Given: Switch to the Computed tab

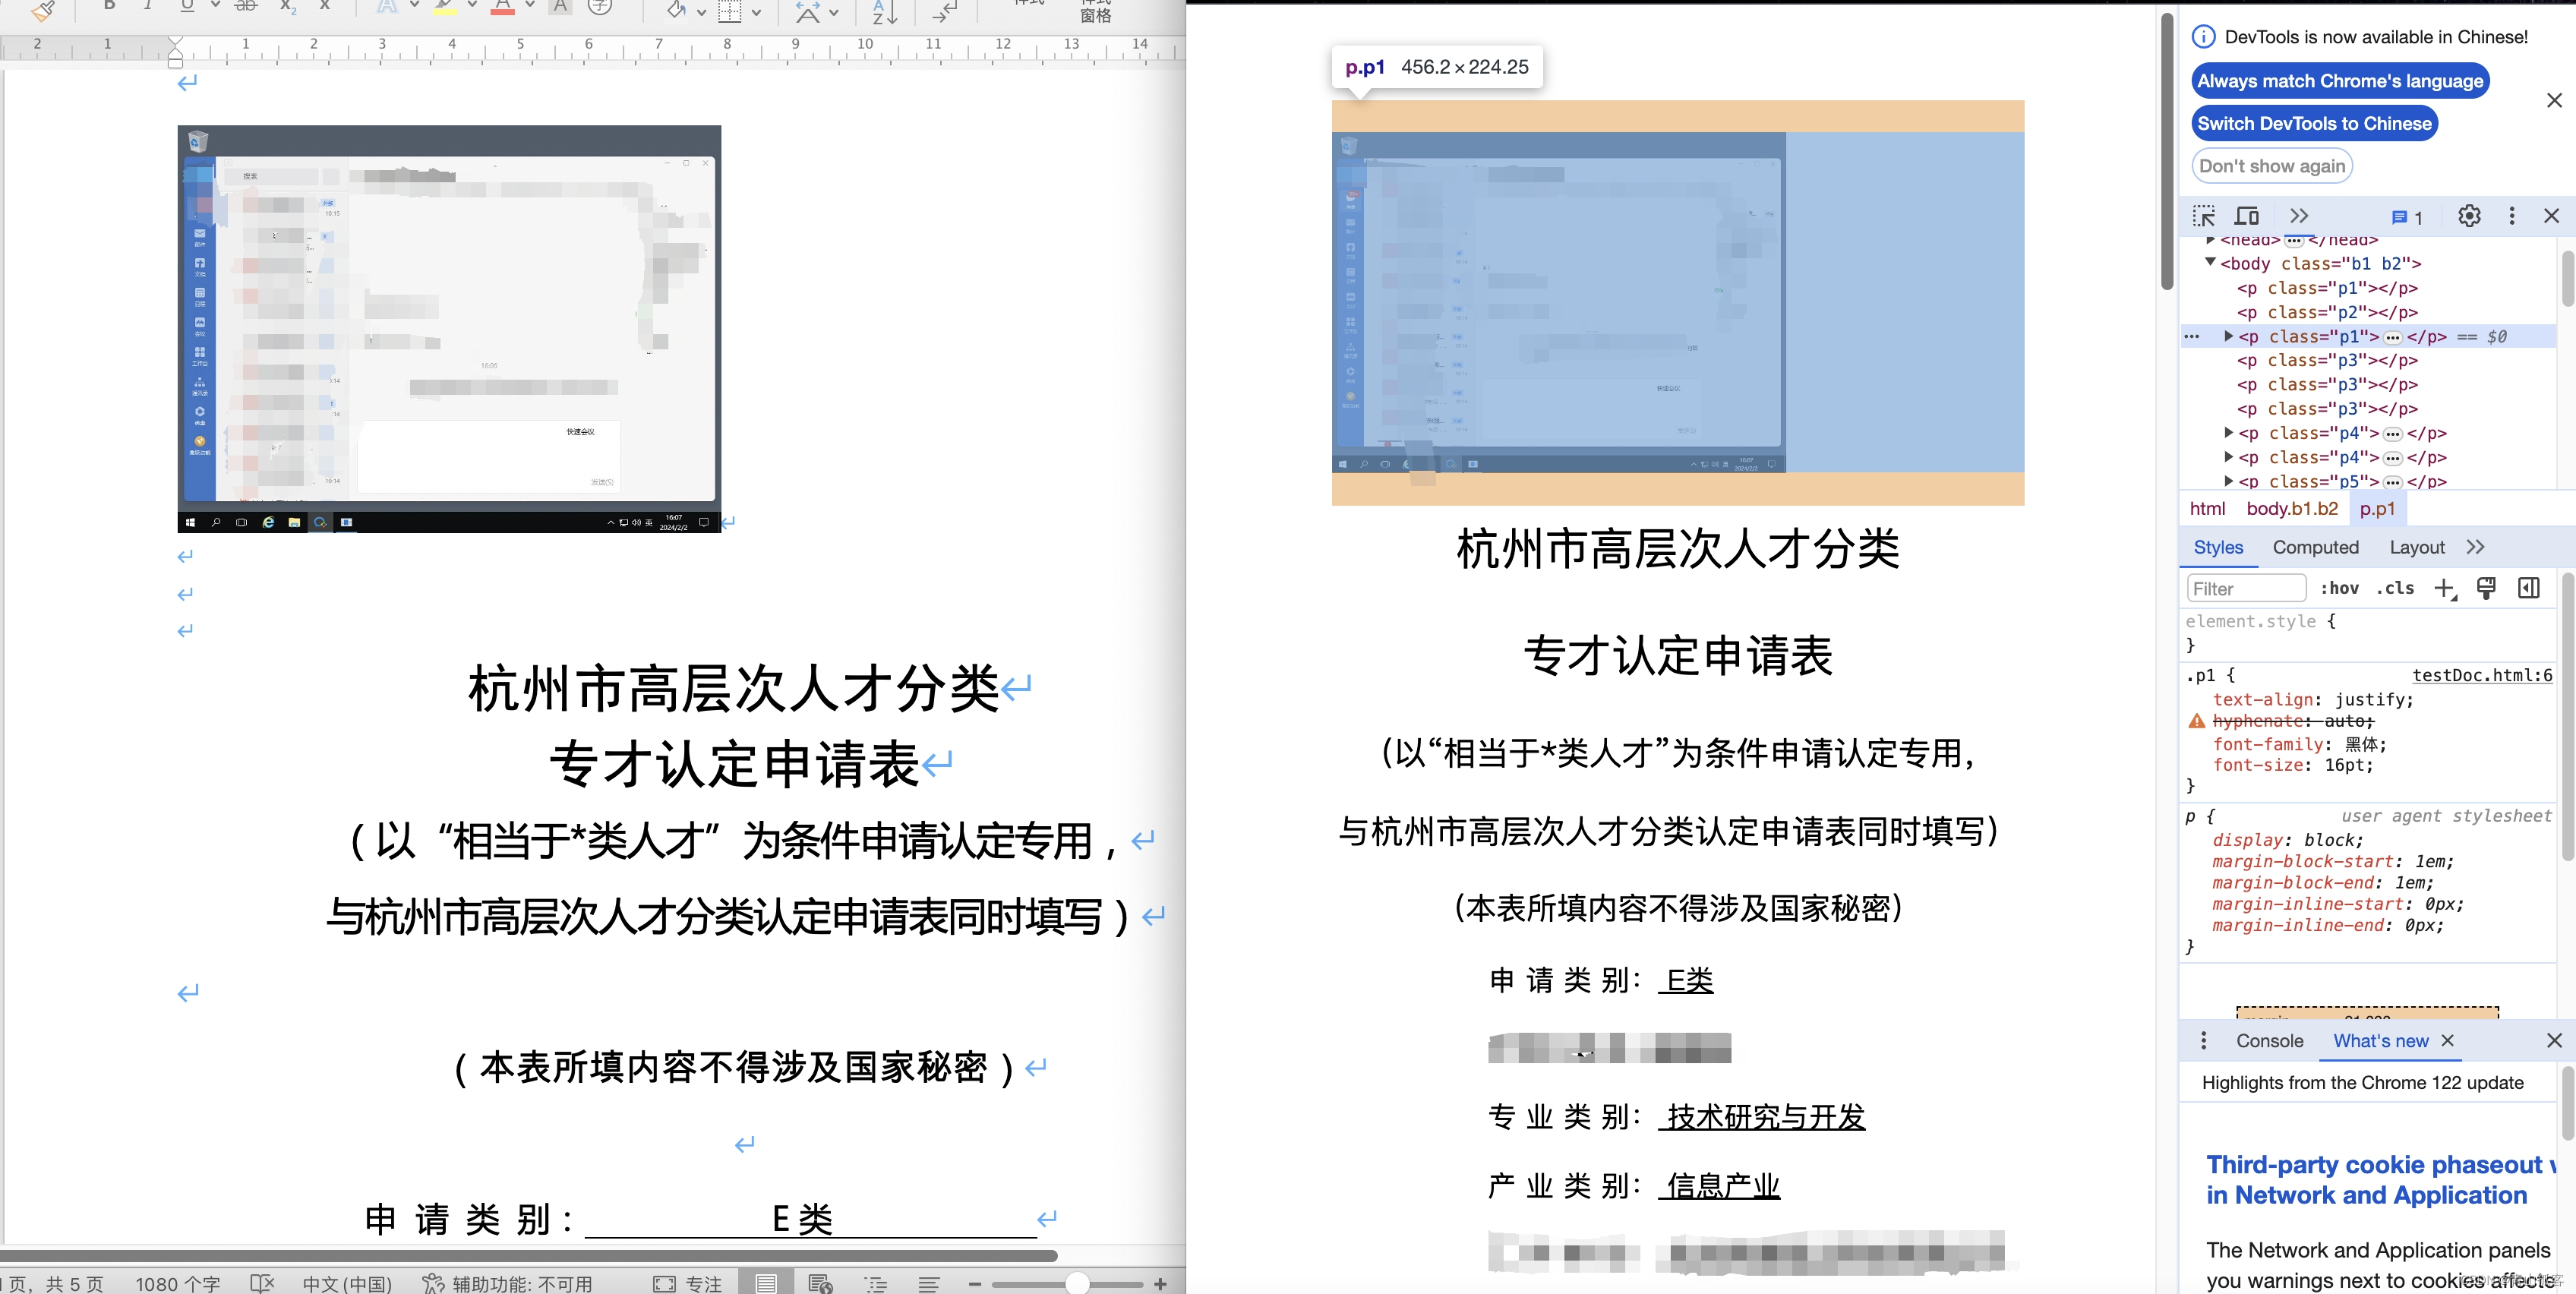Looking at the screenshot, I should coord(2316,547).
